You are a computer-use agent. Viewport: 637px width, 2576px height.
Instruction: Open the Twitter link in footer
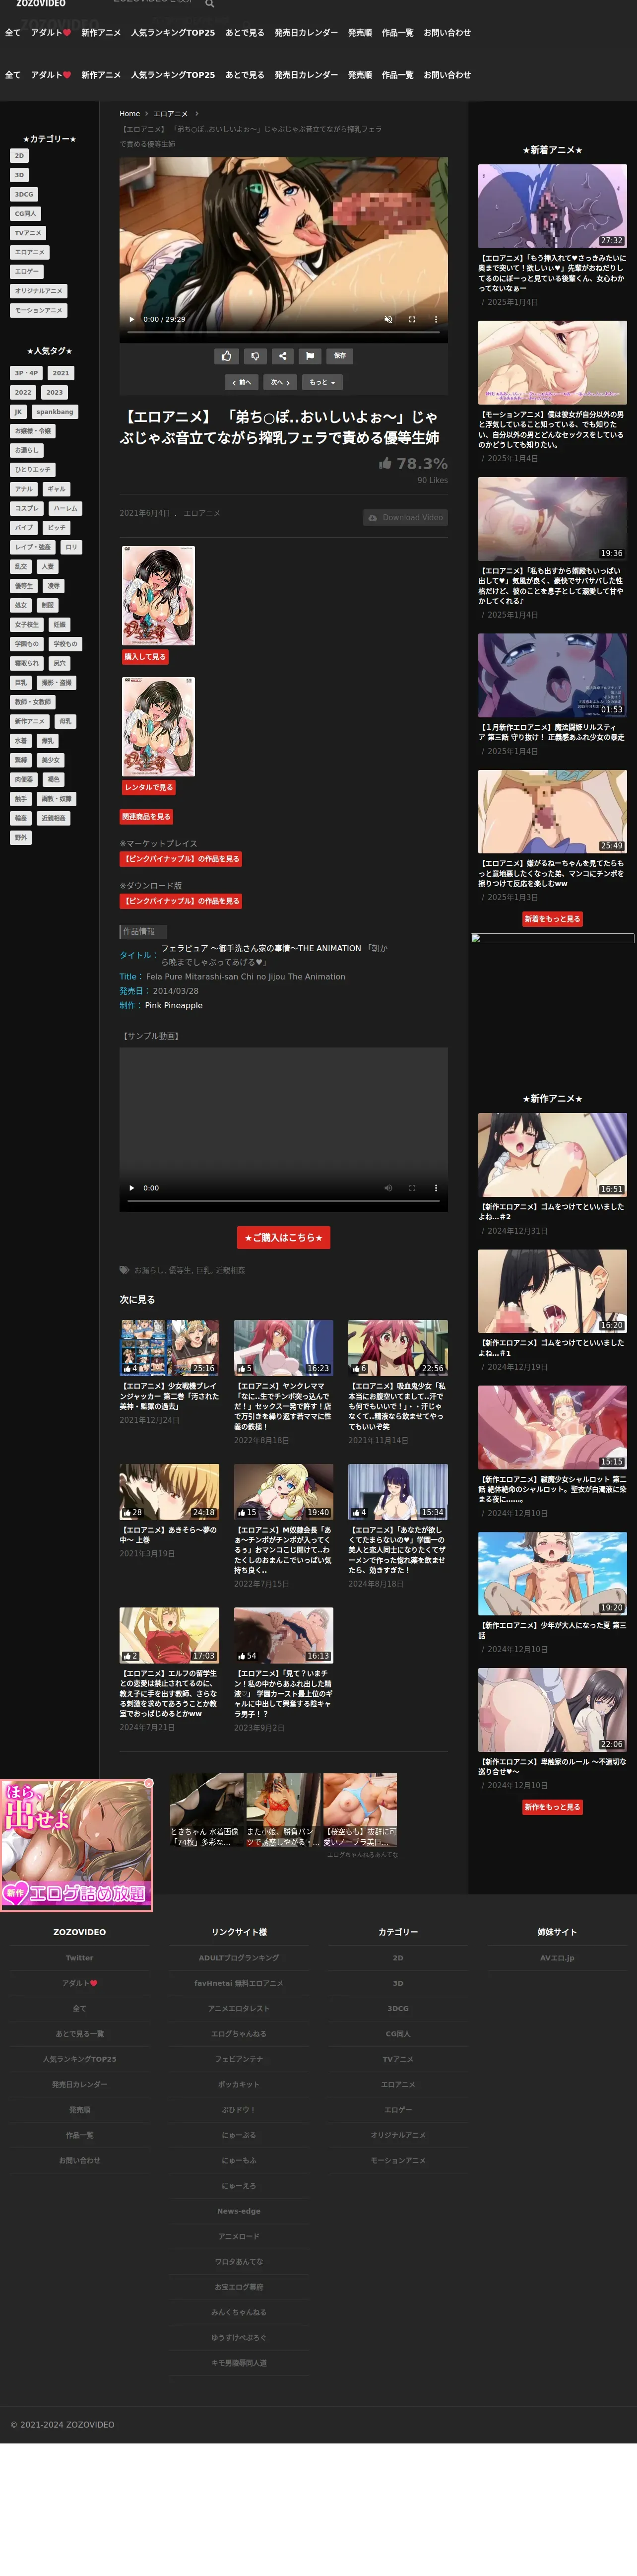[79, 1958]
